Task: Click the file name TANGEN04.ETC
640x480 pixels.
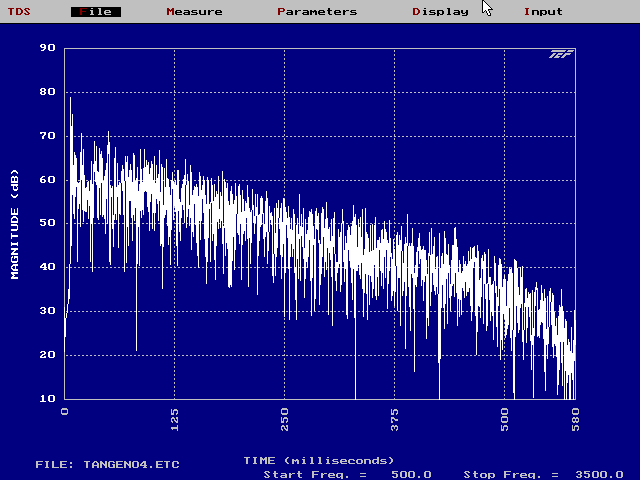Action: tap(131, 464)
